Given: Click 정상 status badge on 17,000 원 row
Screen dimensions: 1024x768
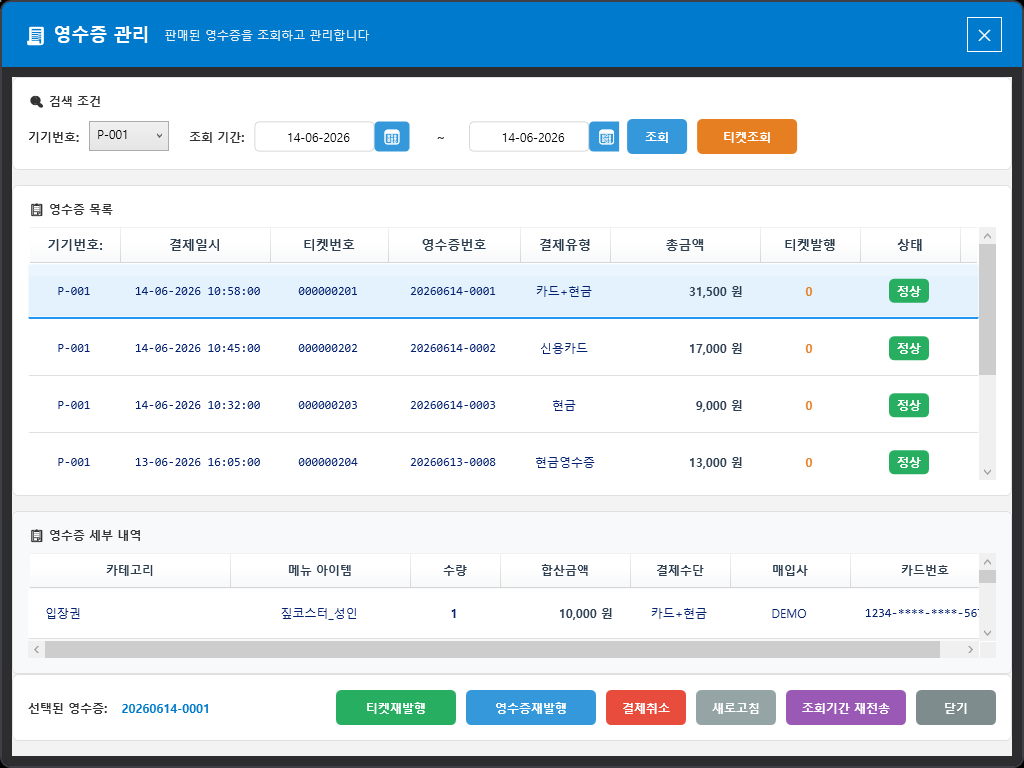Looking at the screenshot, I should click(x=908, y=348).
